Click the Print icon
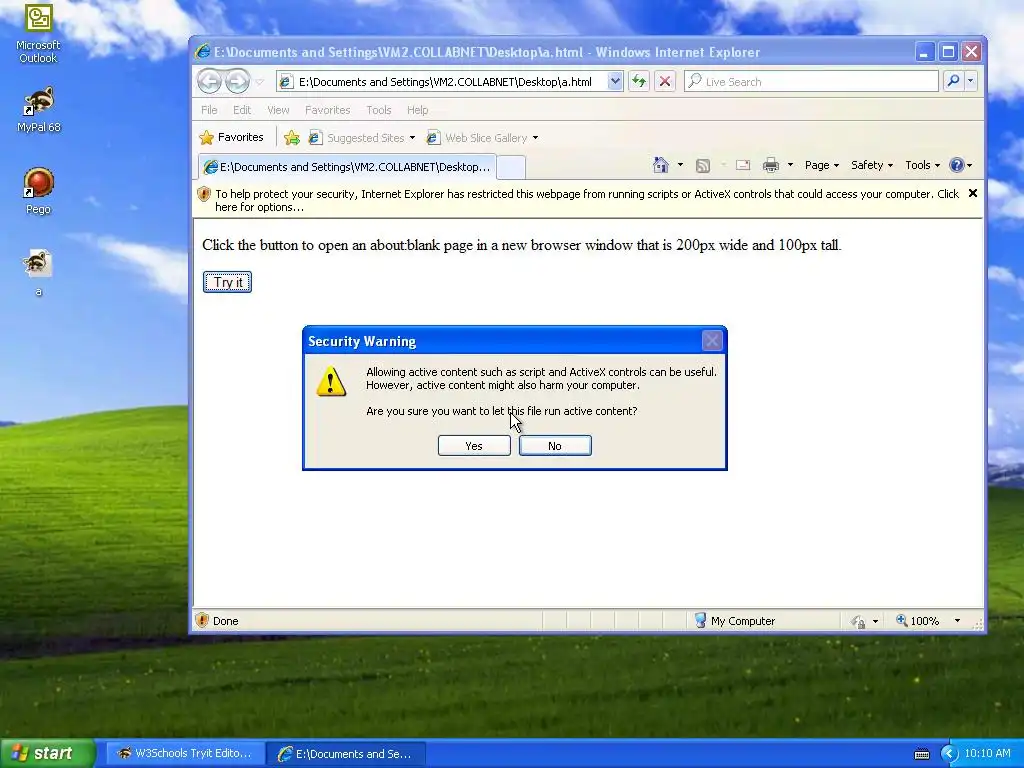This screenshot has width=1024, height=768. 771,165
